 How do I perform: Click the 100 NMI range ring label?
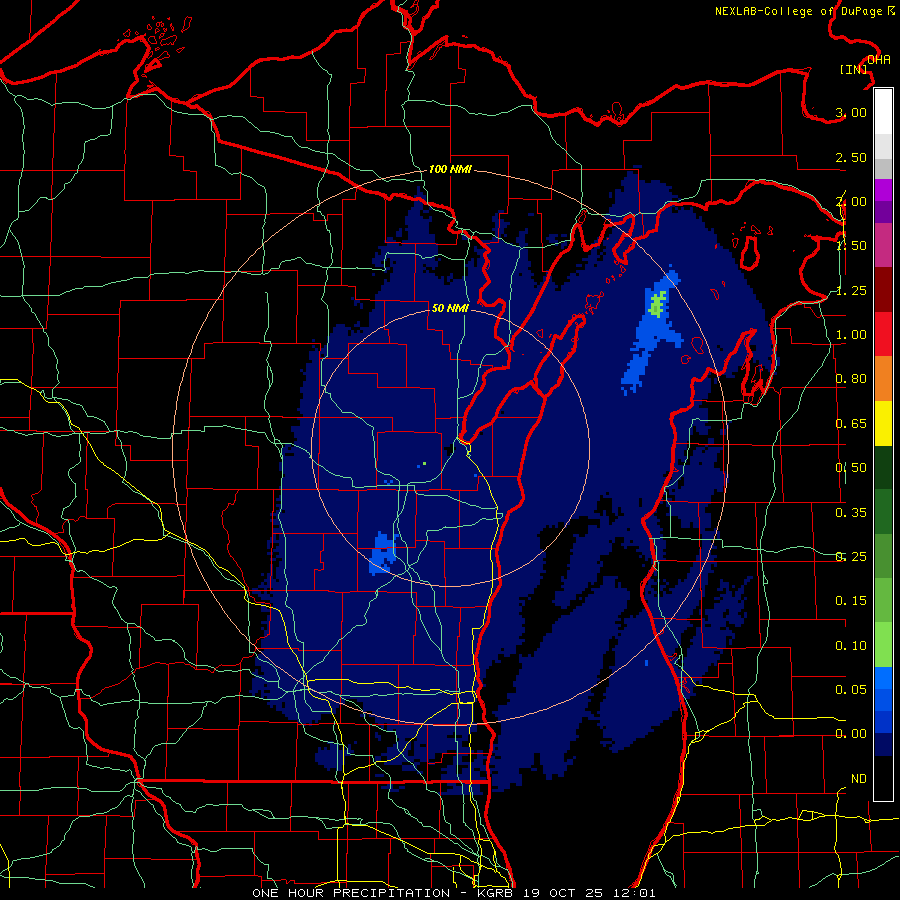coord(451,169)
